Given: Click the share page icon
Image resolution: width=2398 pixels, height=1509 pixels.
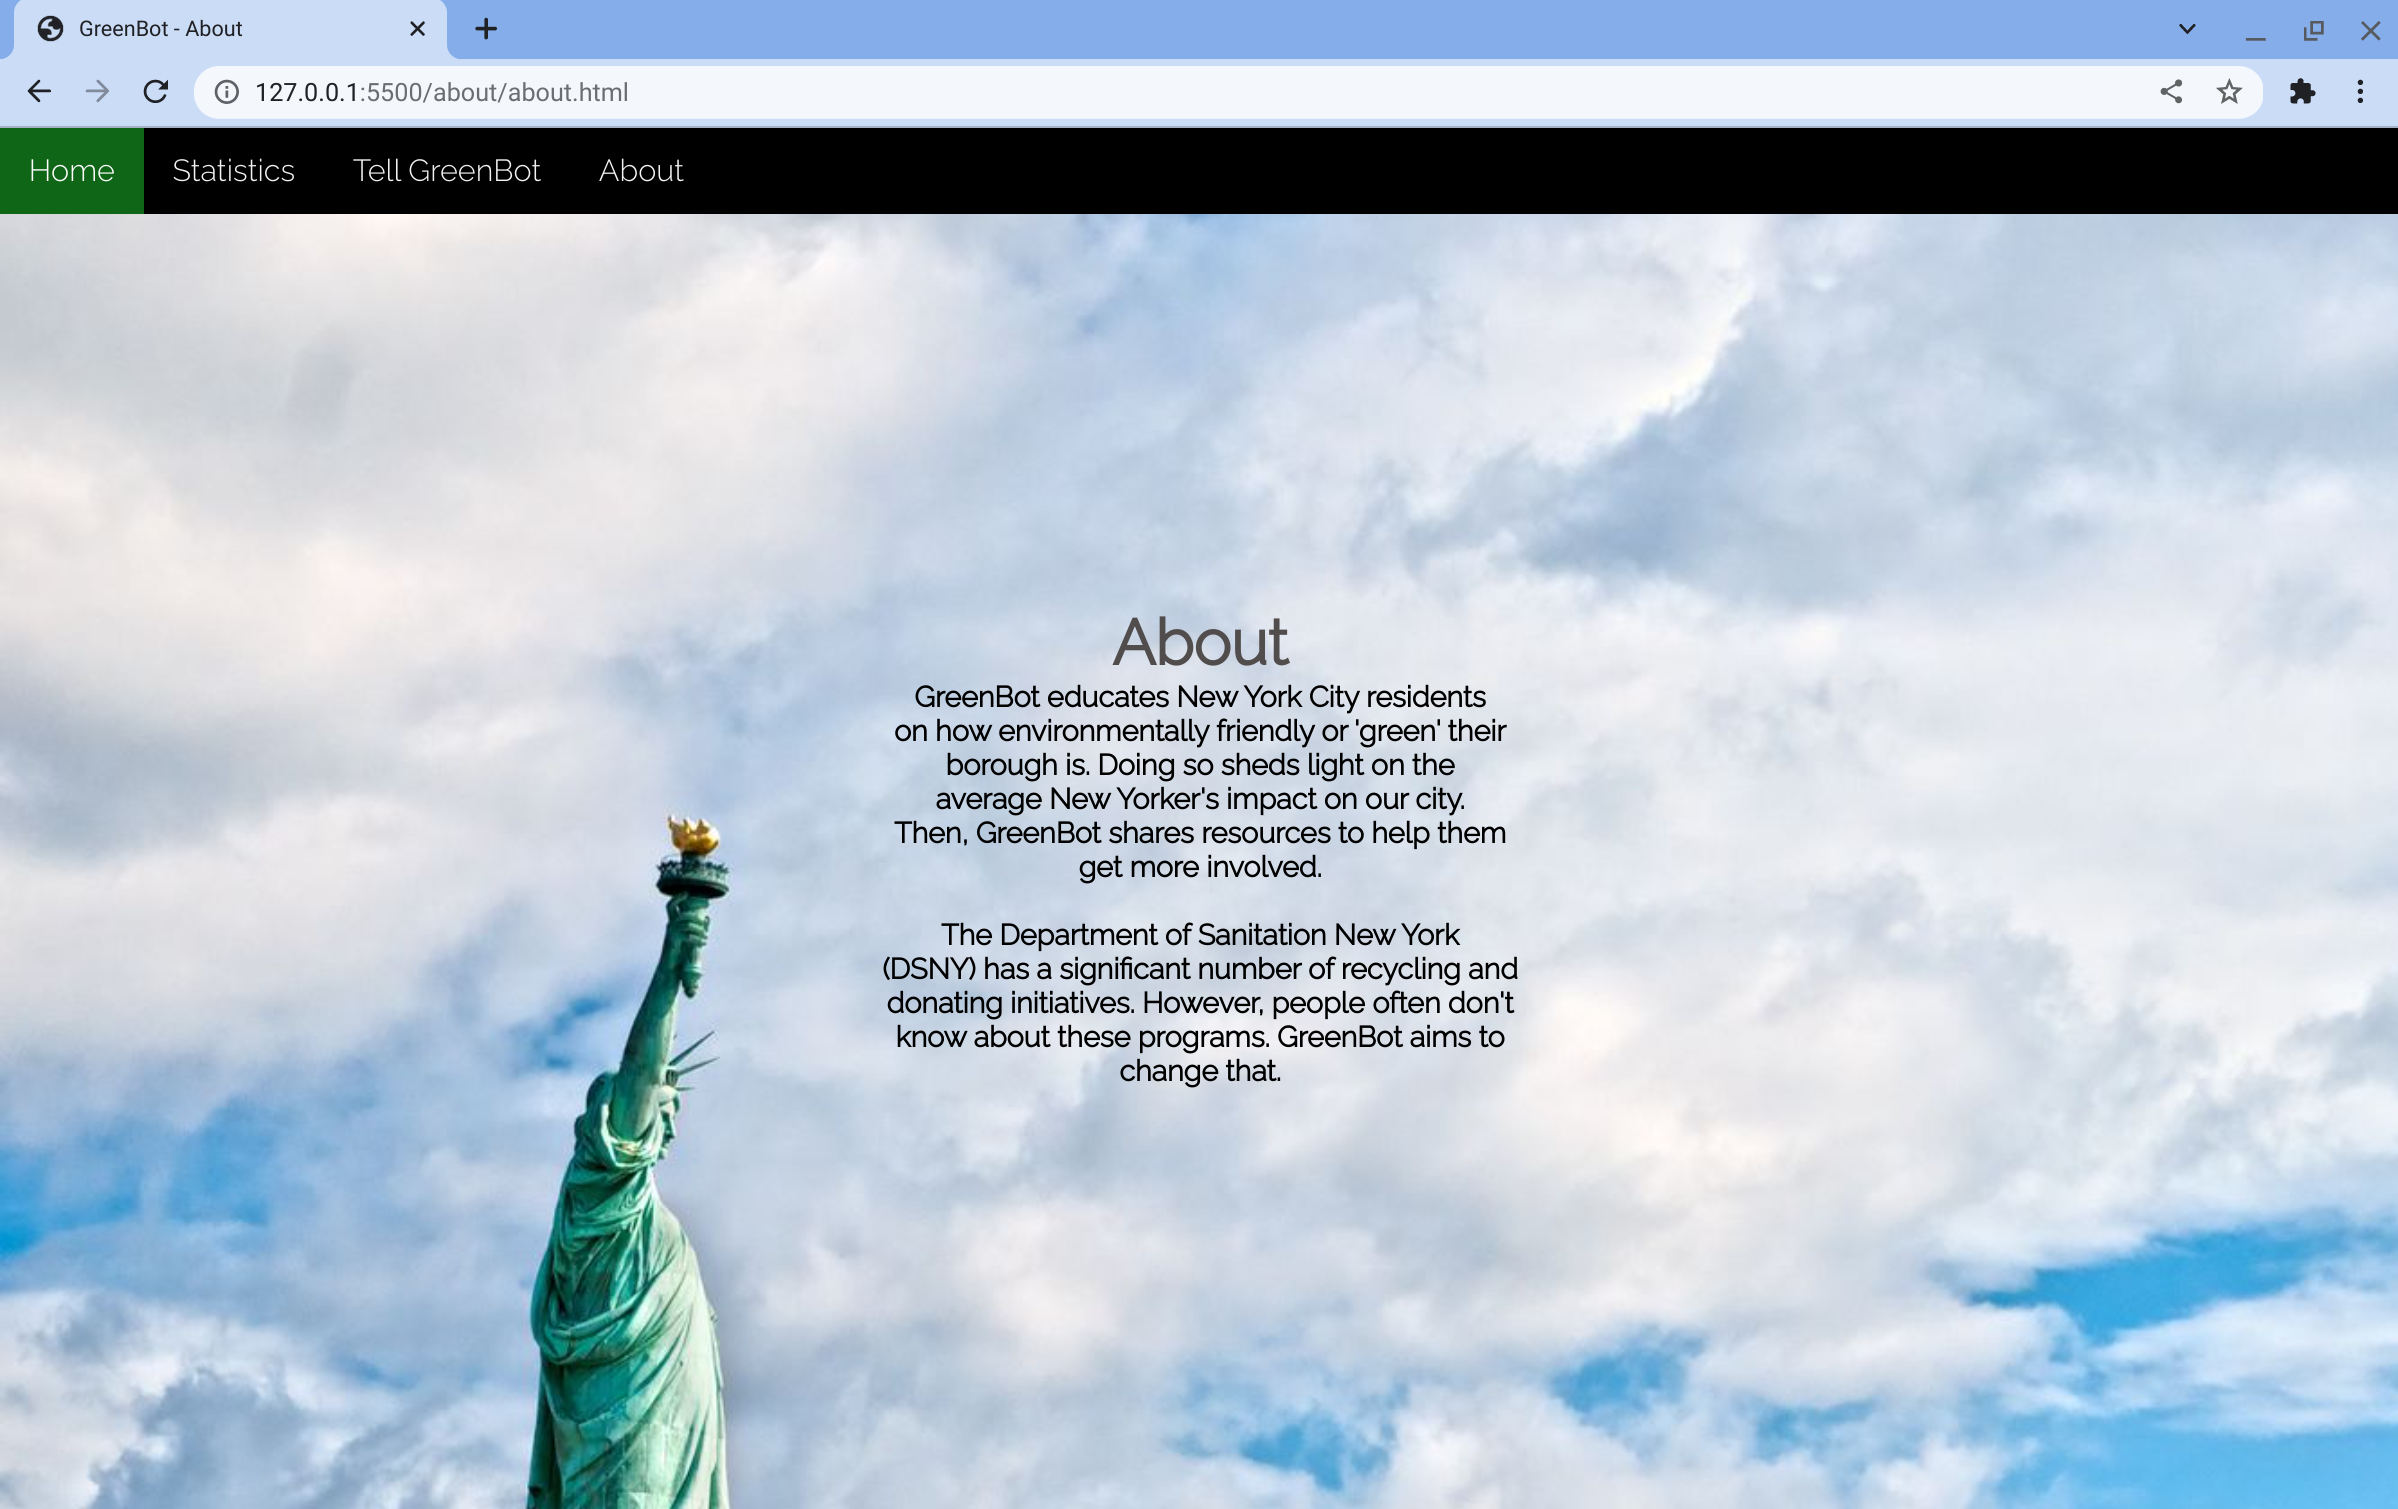Looking at the screenshot, I should click(2170, 92).
